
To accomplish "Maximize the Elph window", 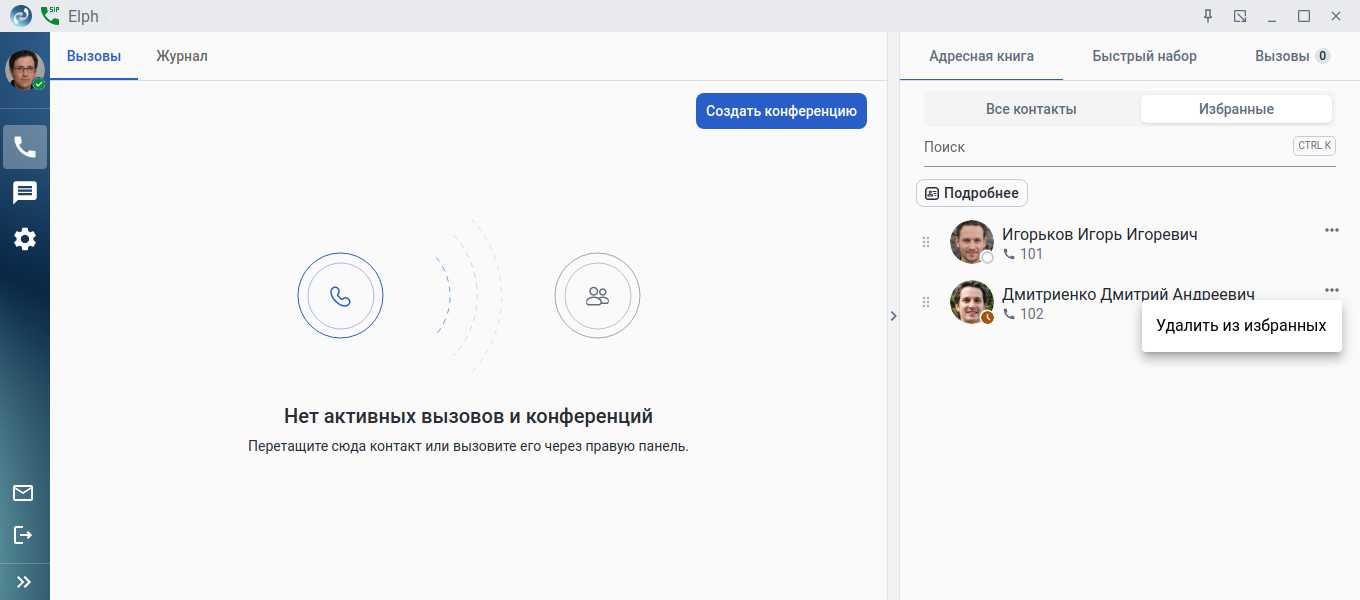I will pos(1304,16).
